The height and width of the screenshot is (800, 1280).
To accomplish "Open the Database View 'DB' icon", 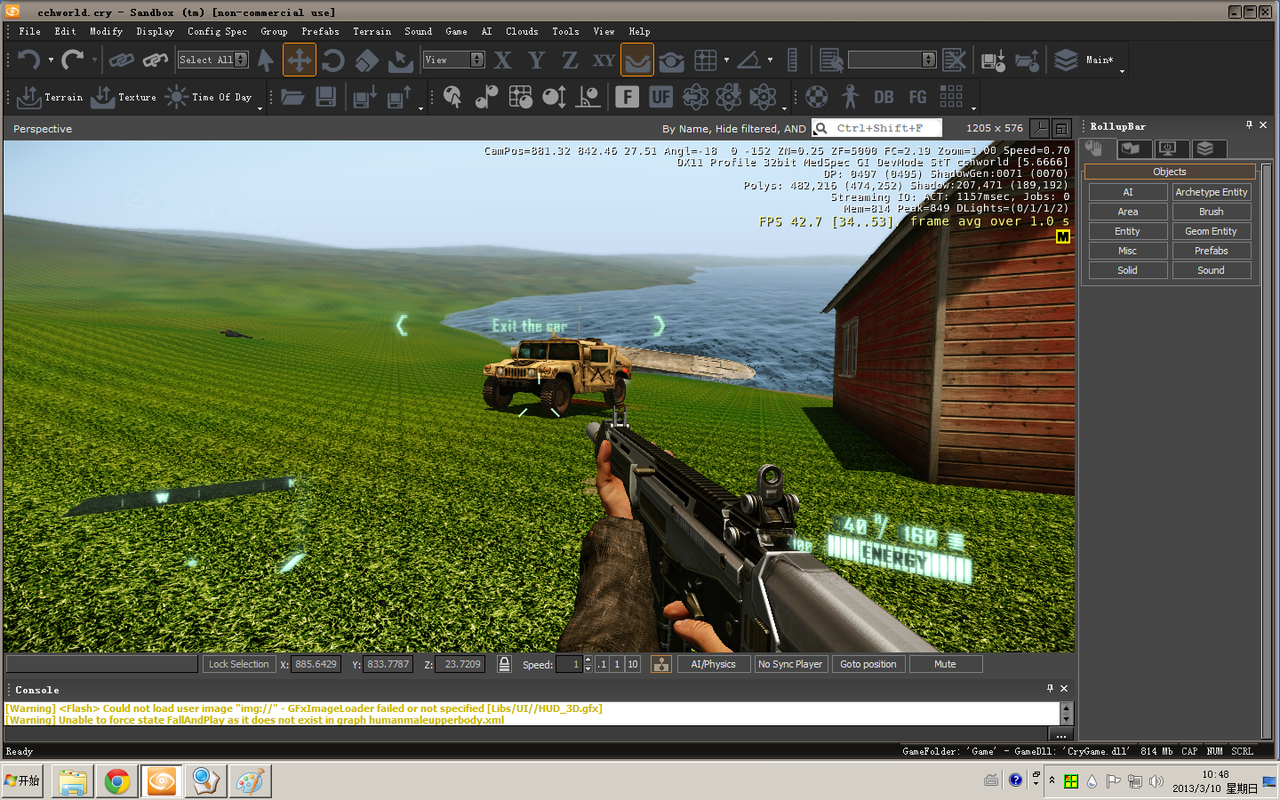I will pos(884,97).
